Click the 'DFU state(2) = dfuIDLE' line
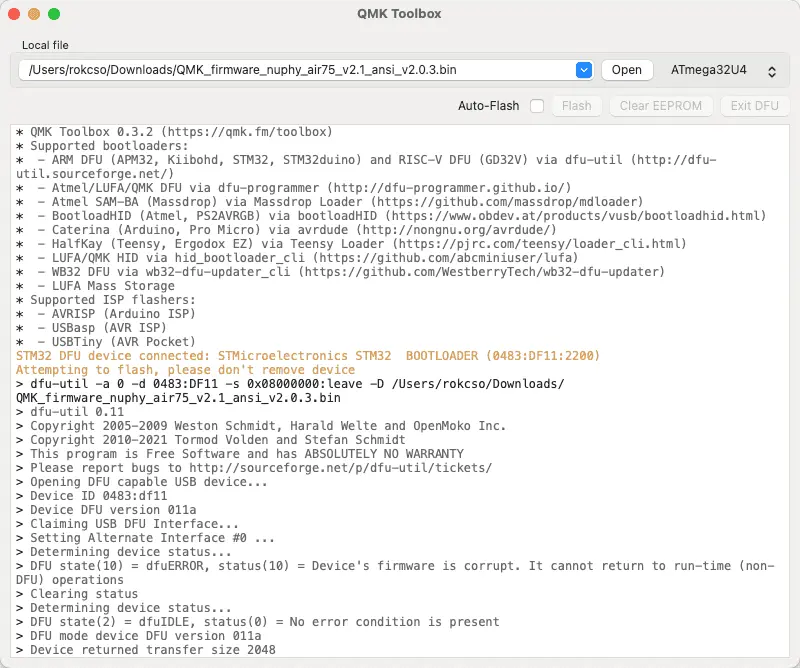 coord(257,622)
